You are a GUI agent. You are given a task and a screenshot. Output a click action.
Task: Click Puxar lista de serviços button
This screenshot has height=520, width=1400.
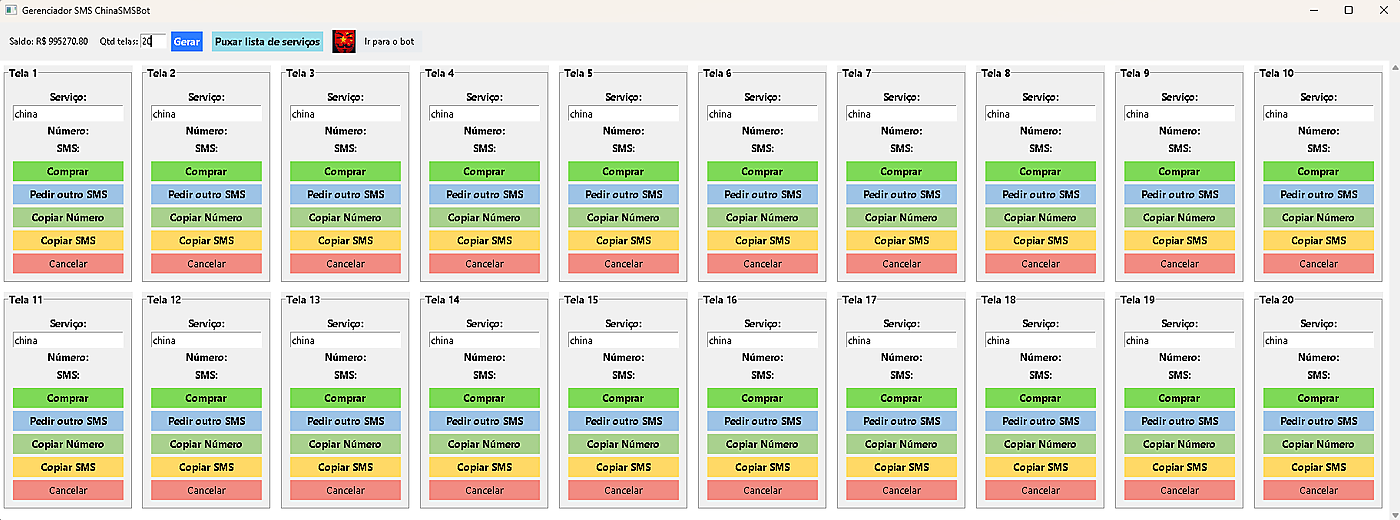[267, 42]
